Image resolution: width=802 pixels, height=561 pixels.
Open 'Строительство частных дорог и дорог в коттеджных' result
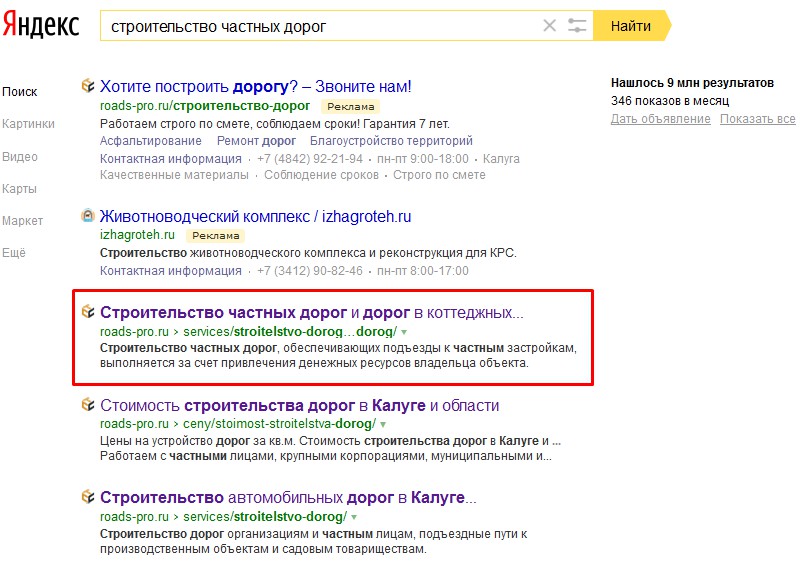pyautogui.click(x=311, y=312)
